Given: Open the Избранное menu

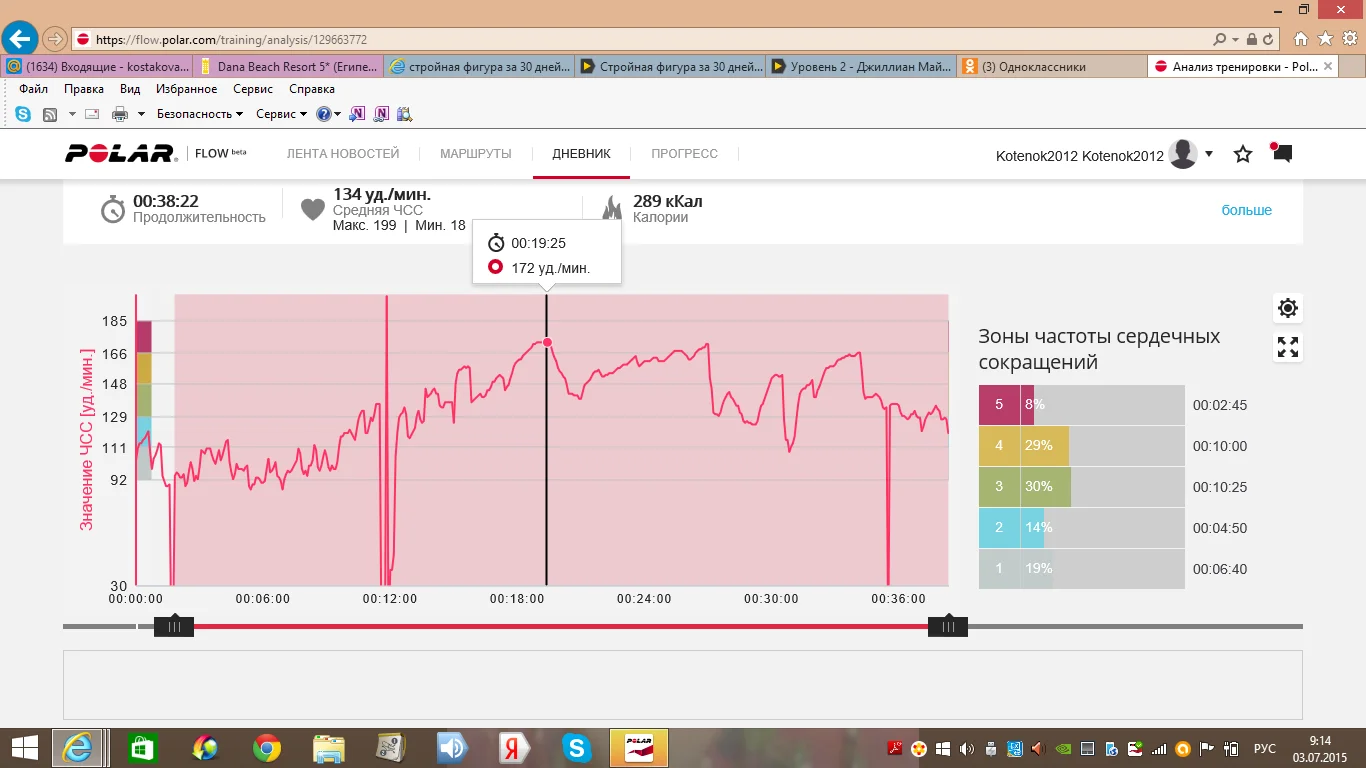Looking at the screenshot, I should pyautogui.click(x=187, y=89).
